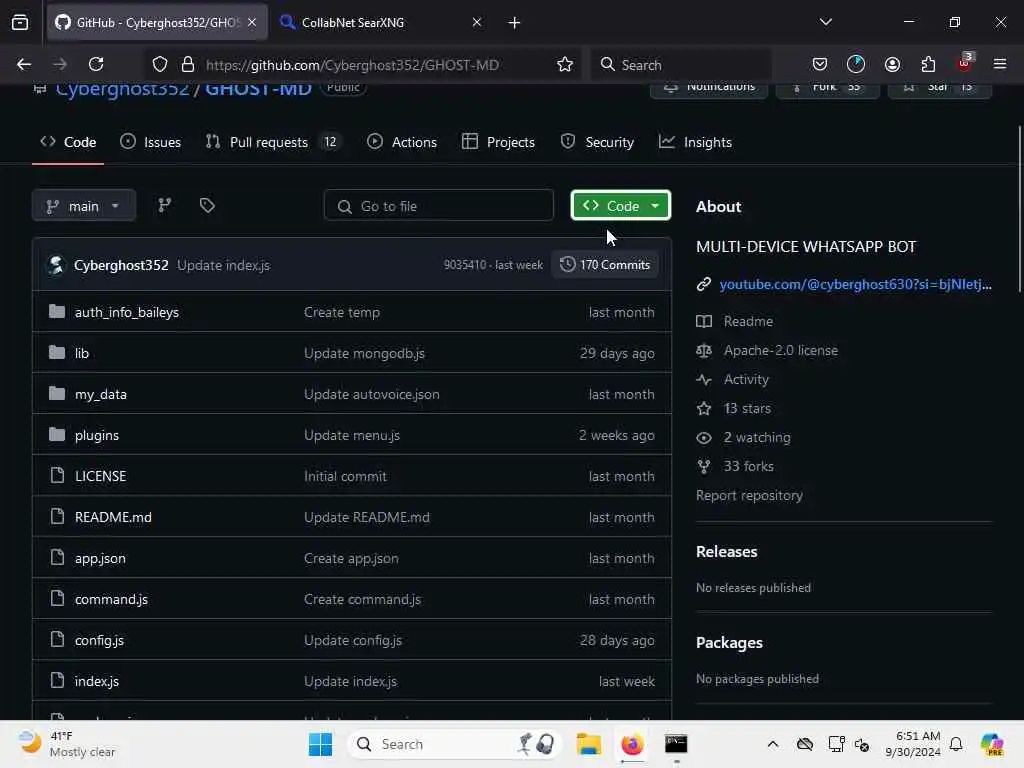Open the plugins folder
This screenshot has height=768, width=1024.
pos(97,435)
